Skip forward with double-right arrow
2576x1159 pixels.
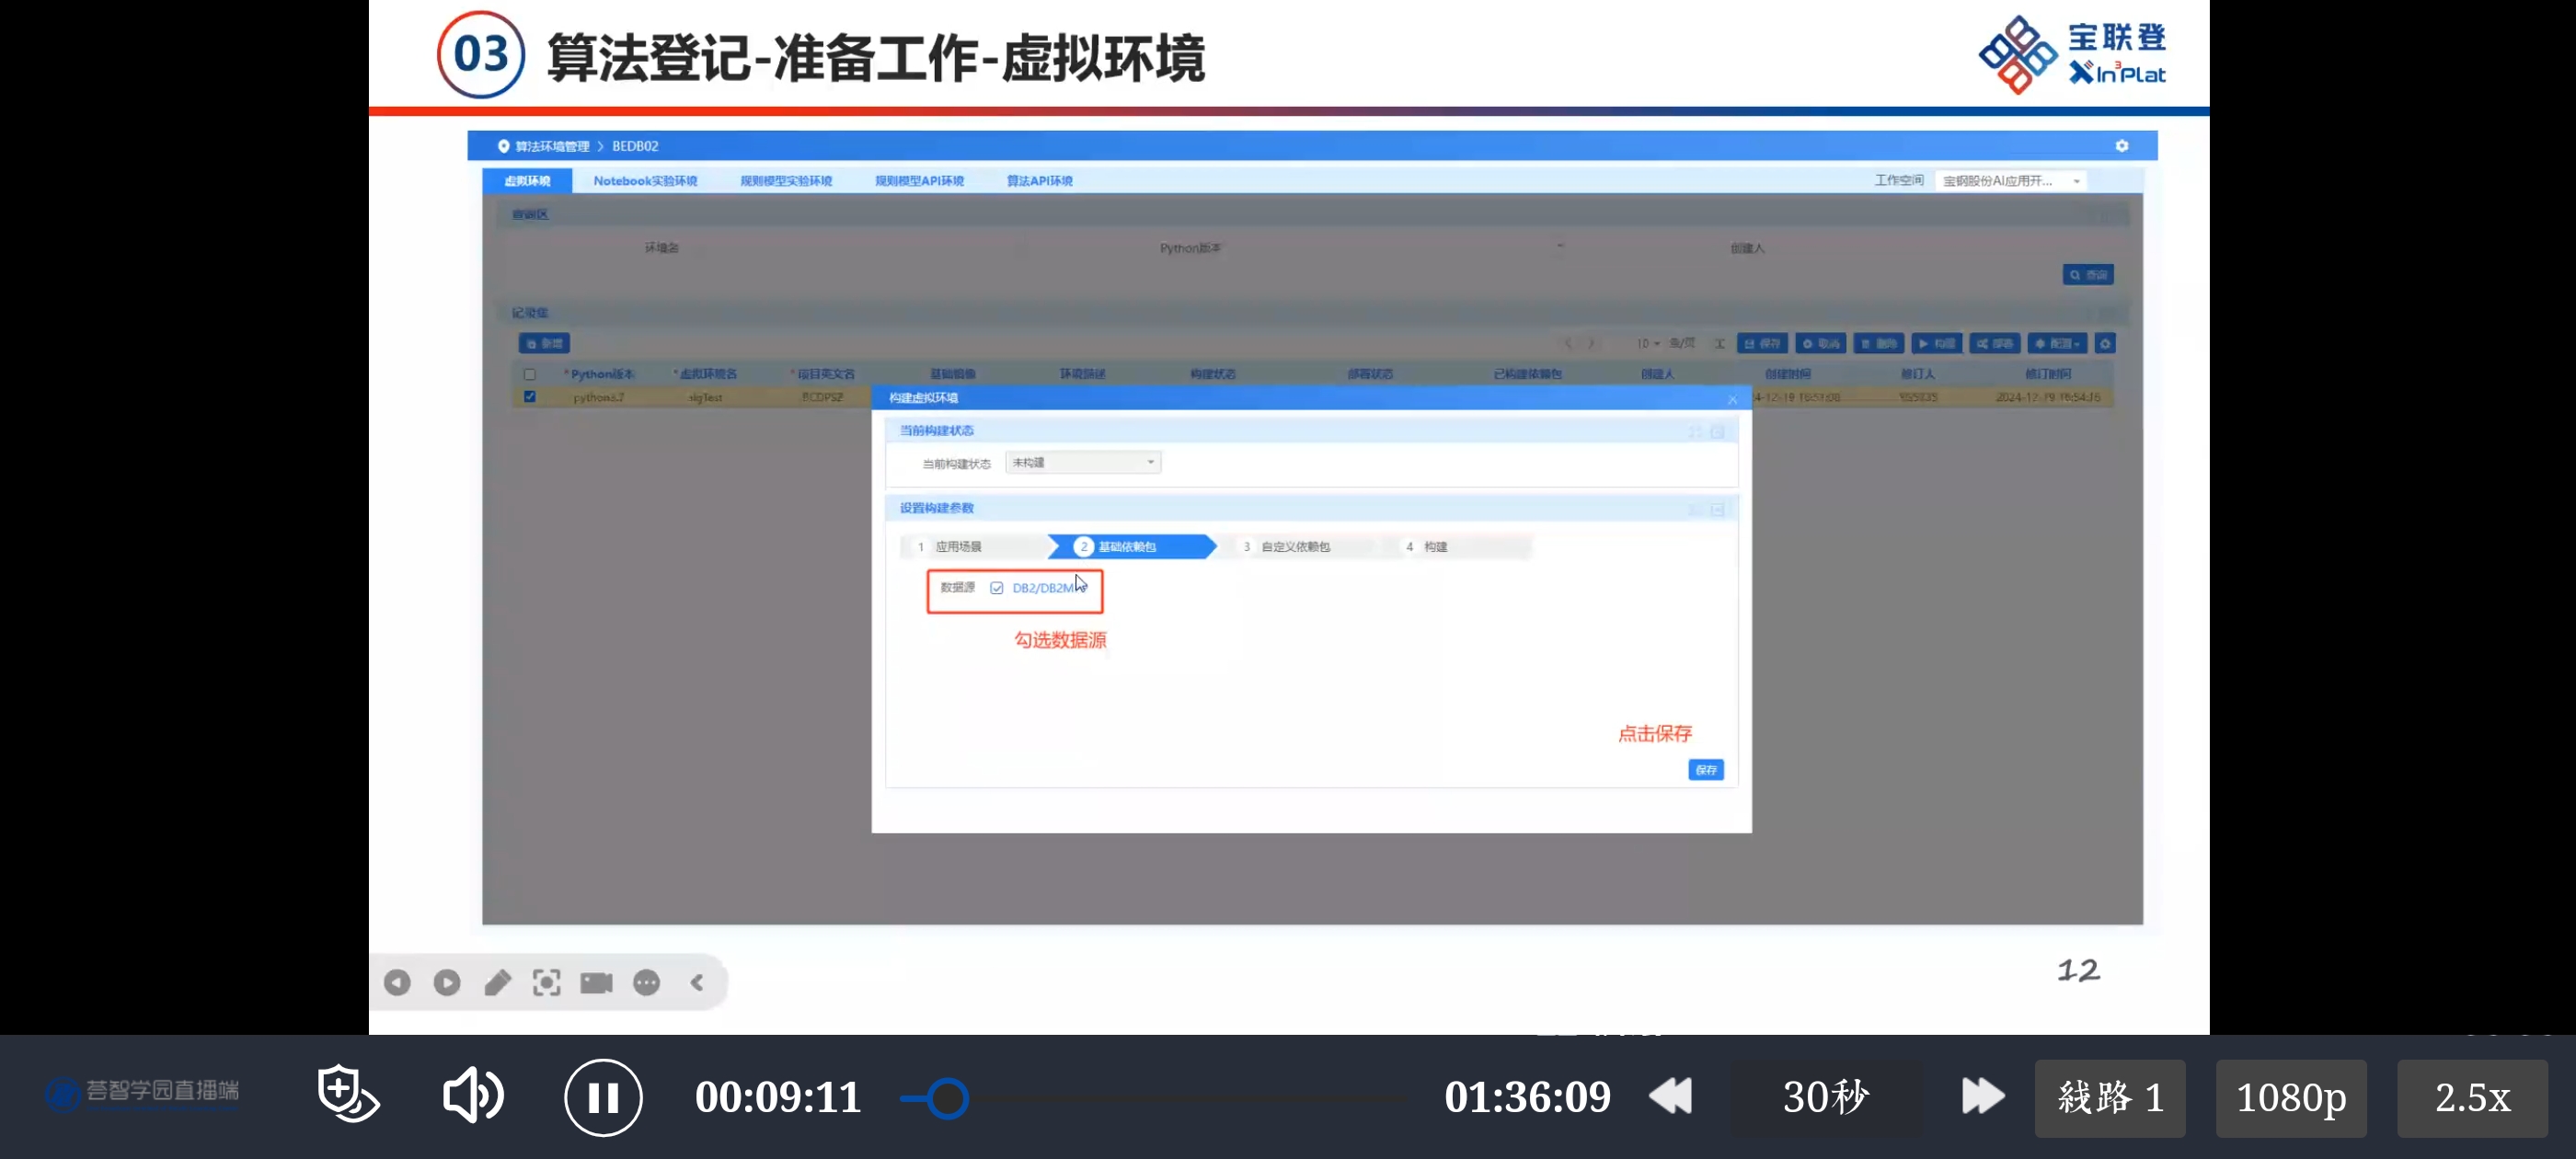tap(1982, 1096)
